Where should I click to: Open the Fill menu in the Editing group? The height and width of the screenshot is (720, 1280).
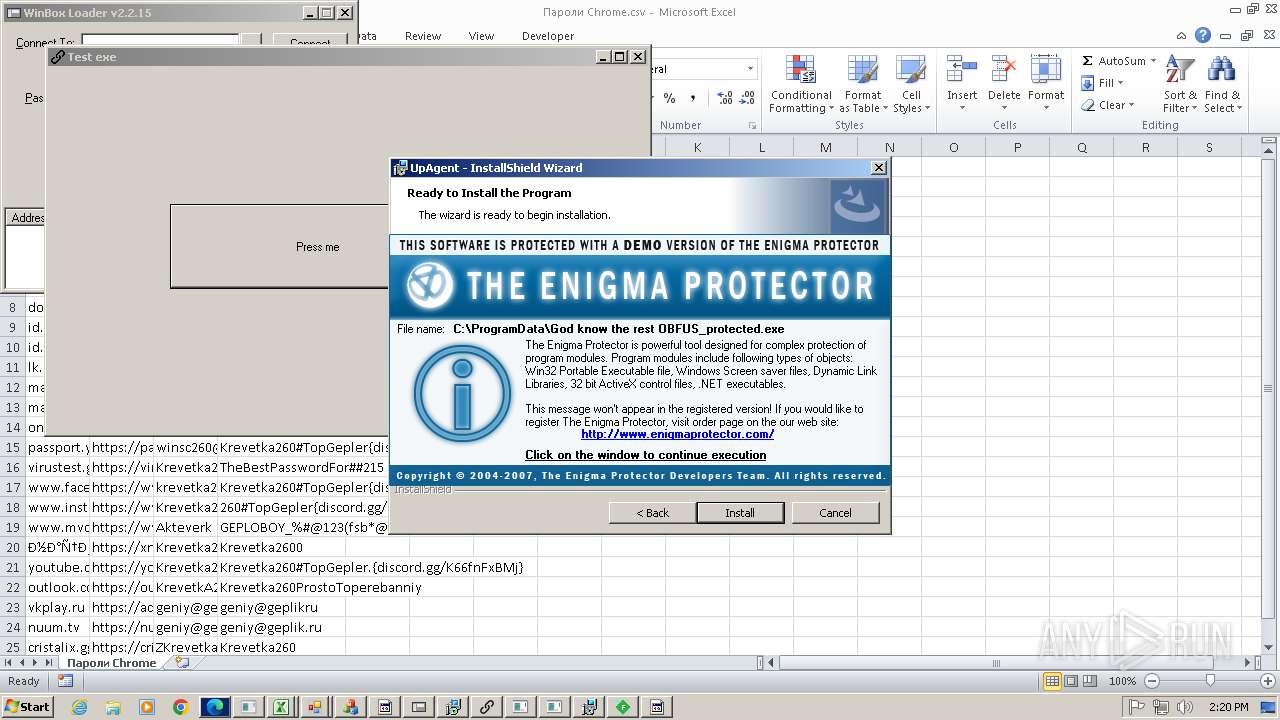(1104, 83)
